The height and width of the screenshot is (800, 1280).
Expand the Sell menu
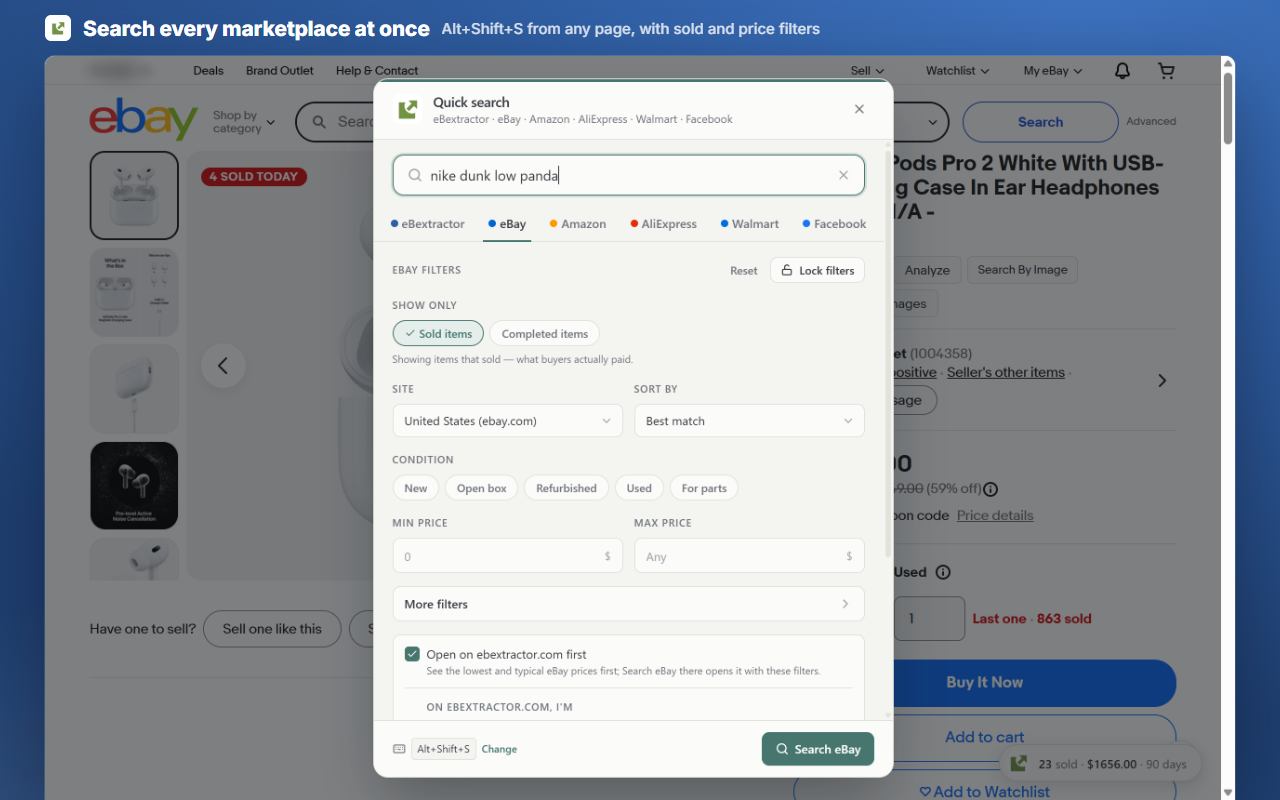point(867,71)
